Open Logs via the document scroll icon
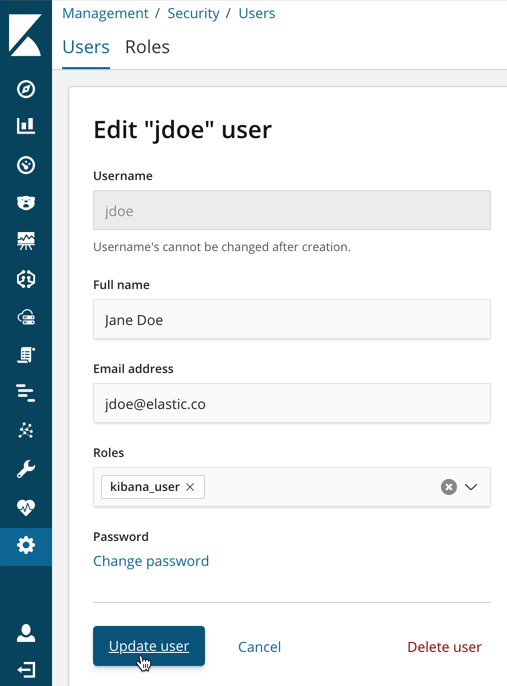 tap(26, 355)
